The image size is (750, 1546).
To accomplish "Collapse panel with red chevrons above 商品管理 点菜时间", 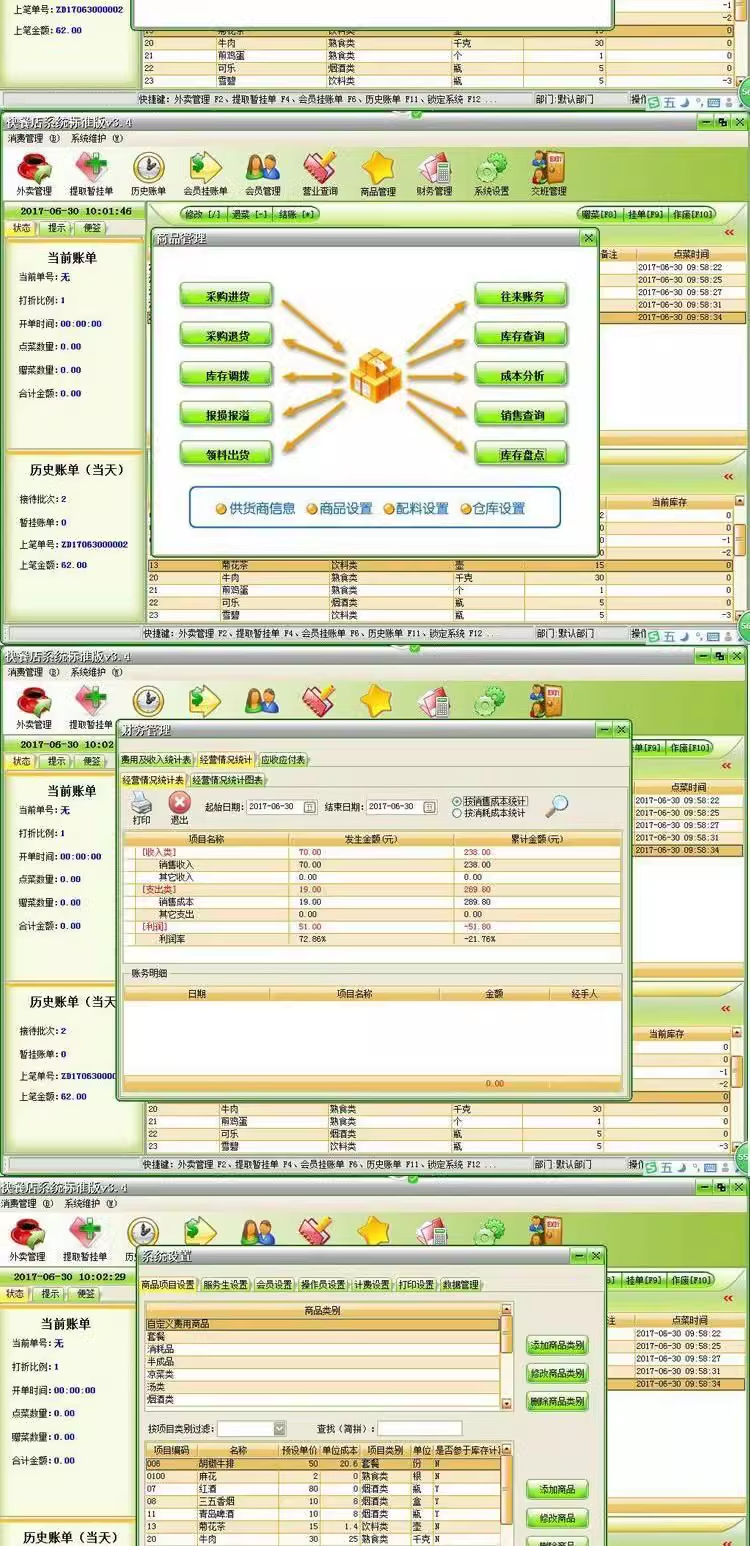I will point(729,232).
